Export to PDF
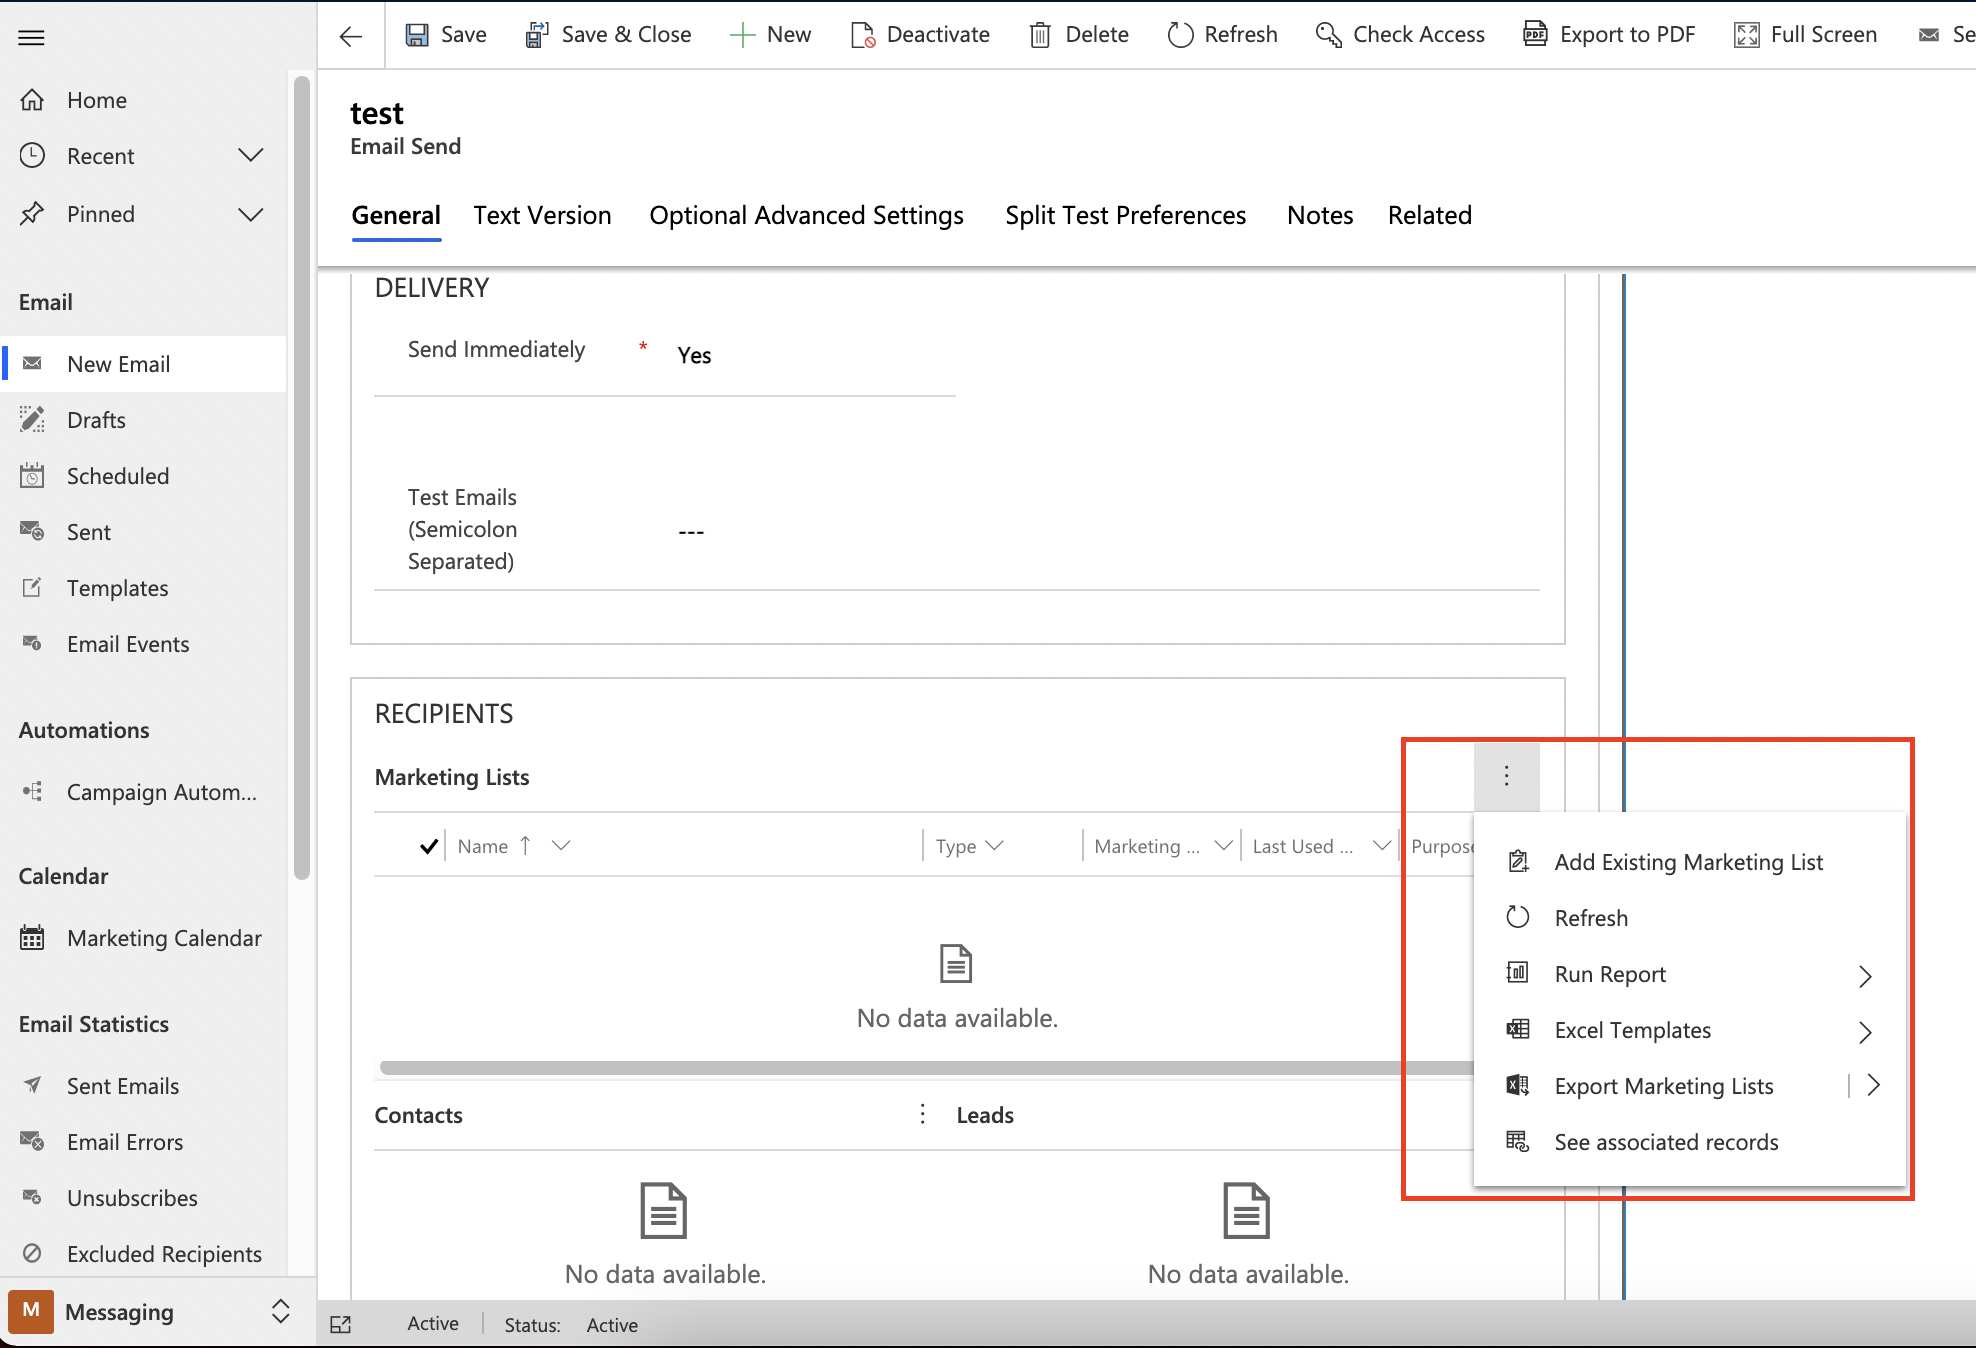The height and width of the screenshot is (1348, 1976). tap(1609, 35)
